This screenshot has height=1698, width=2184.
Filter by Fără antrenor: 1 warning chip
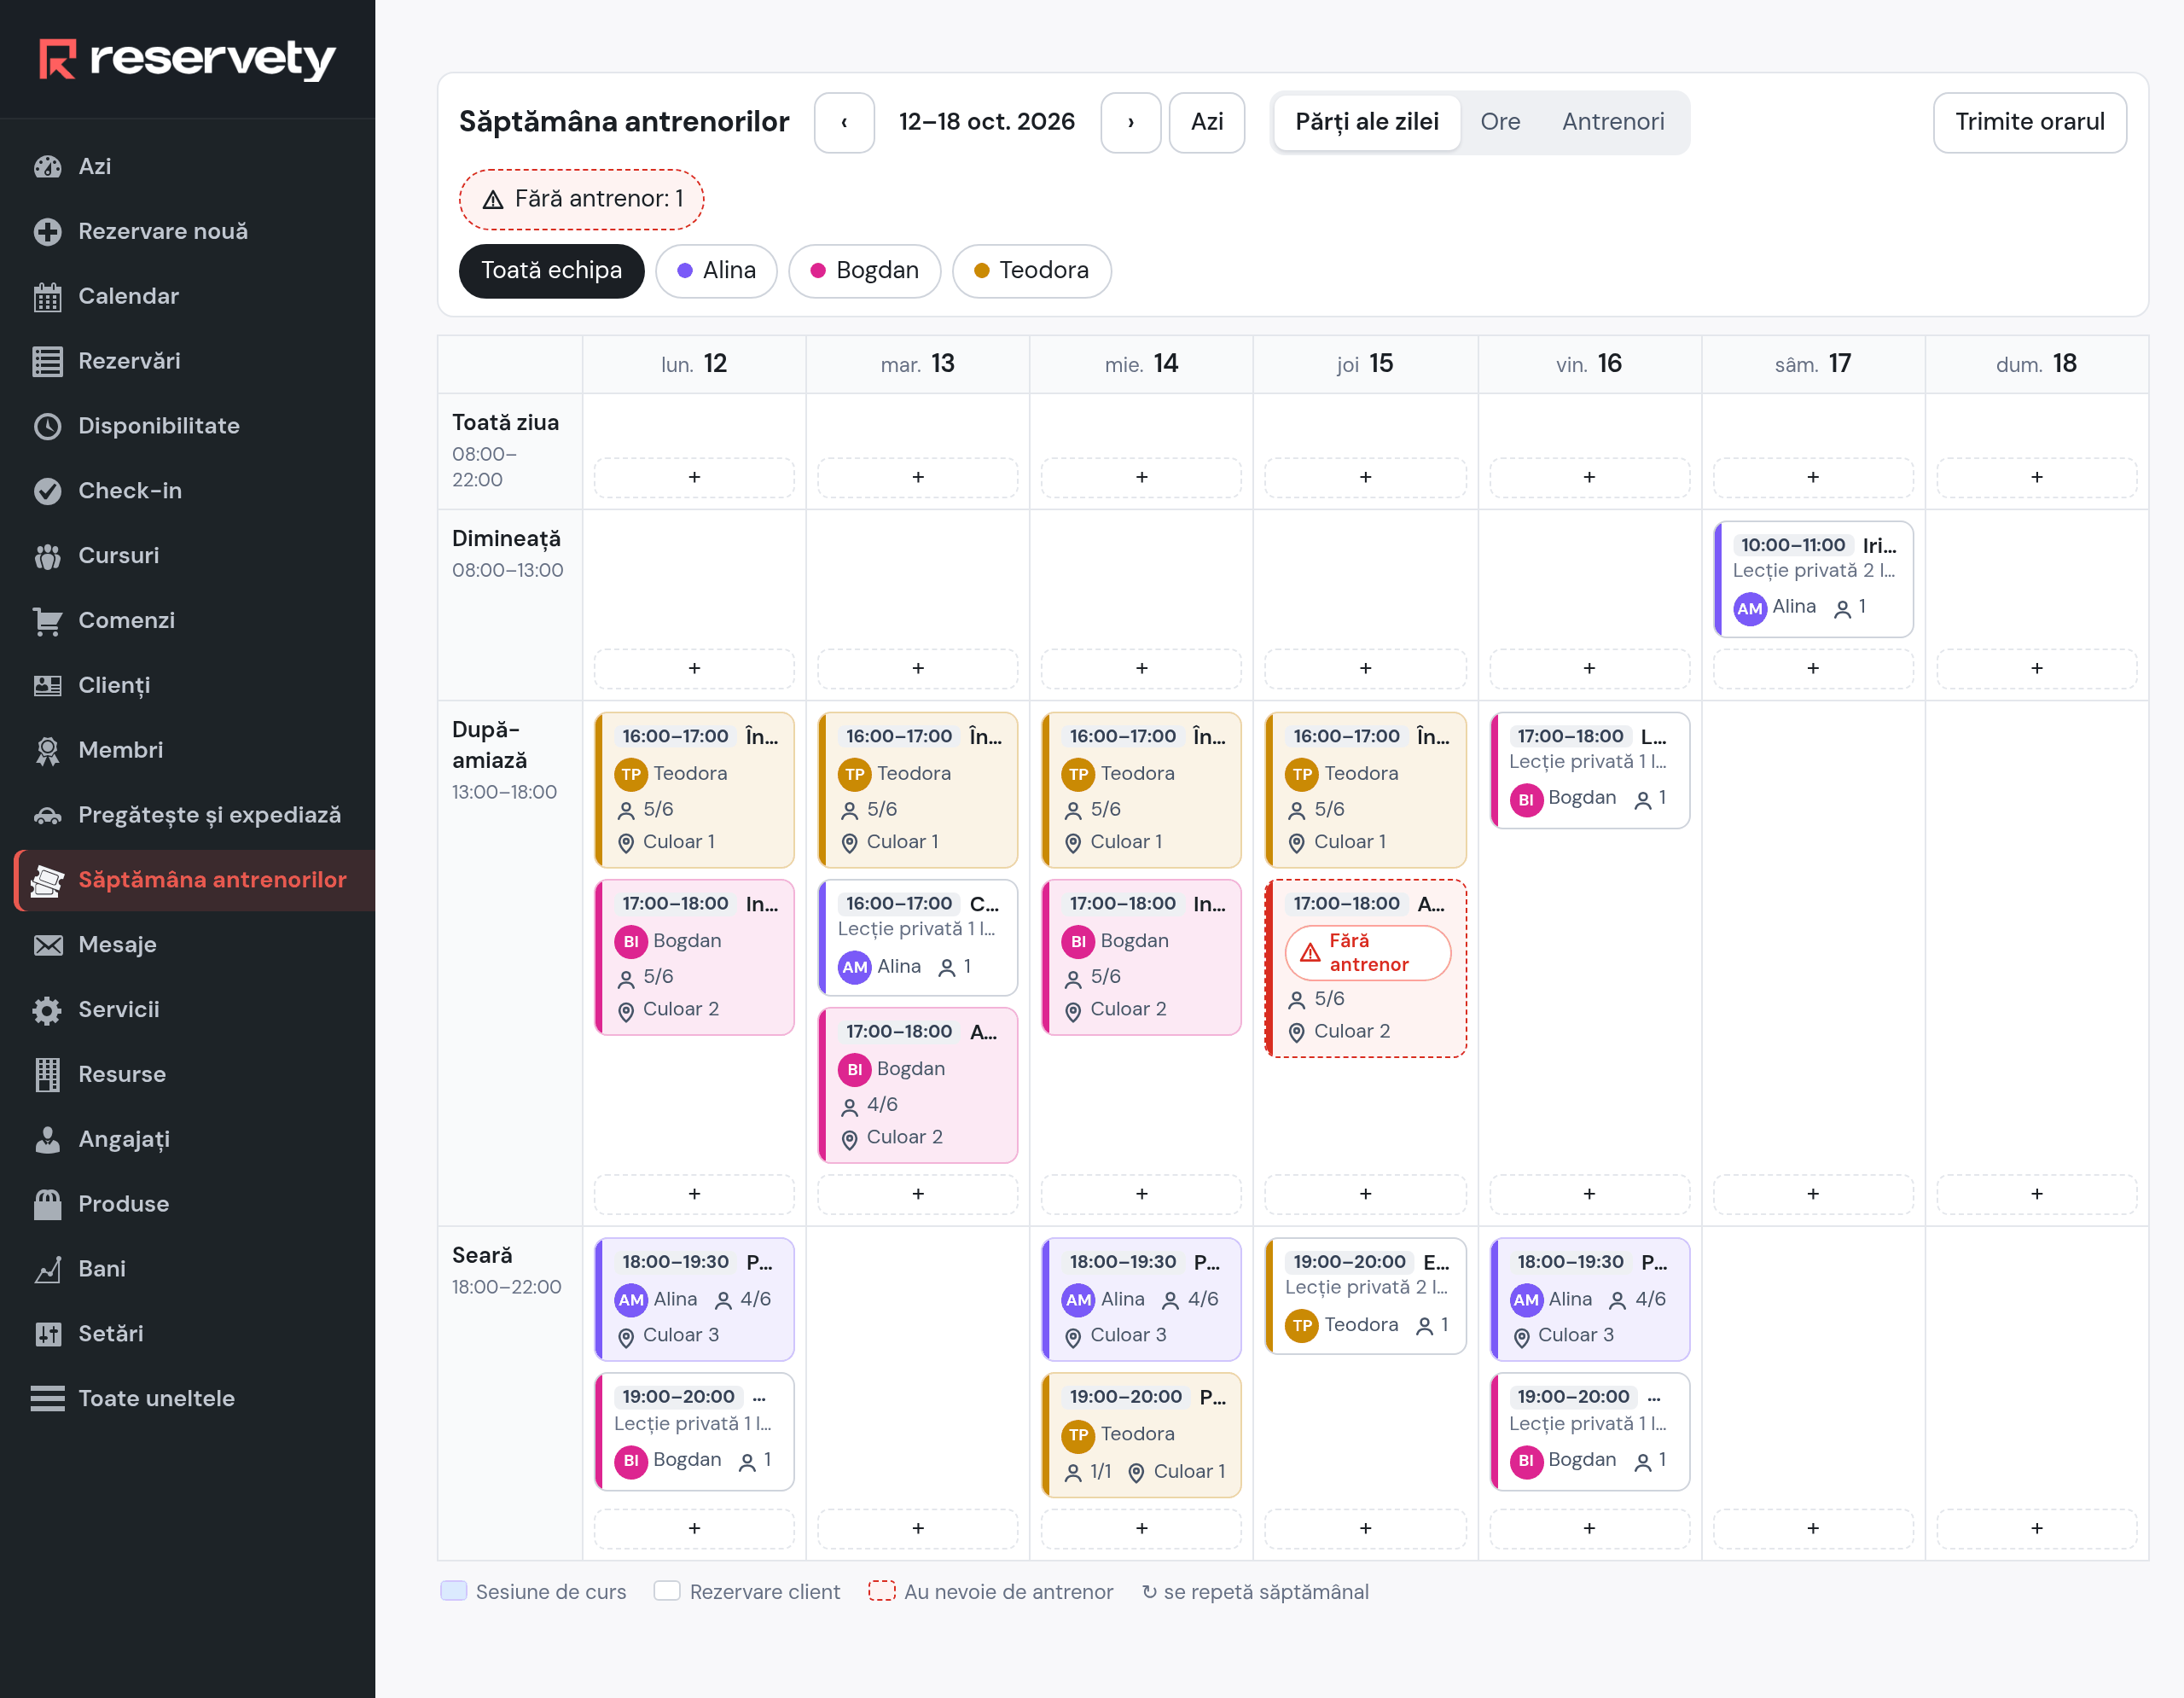(x=581, y=199)
